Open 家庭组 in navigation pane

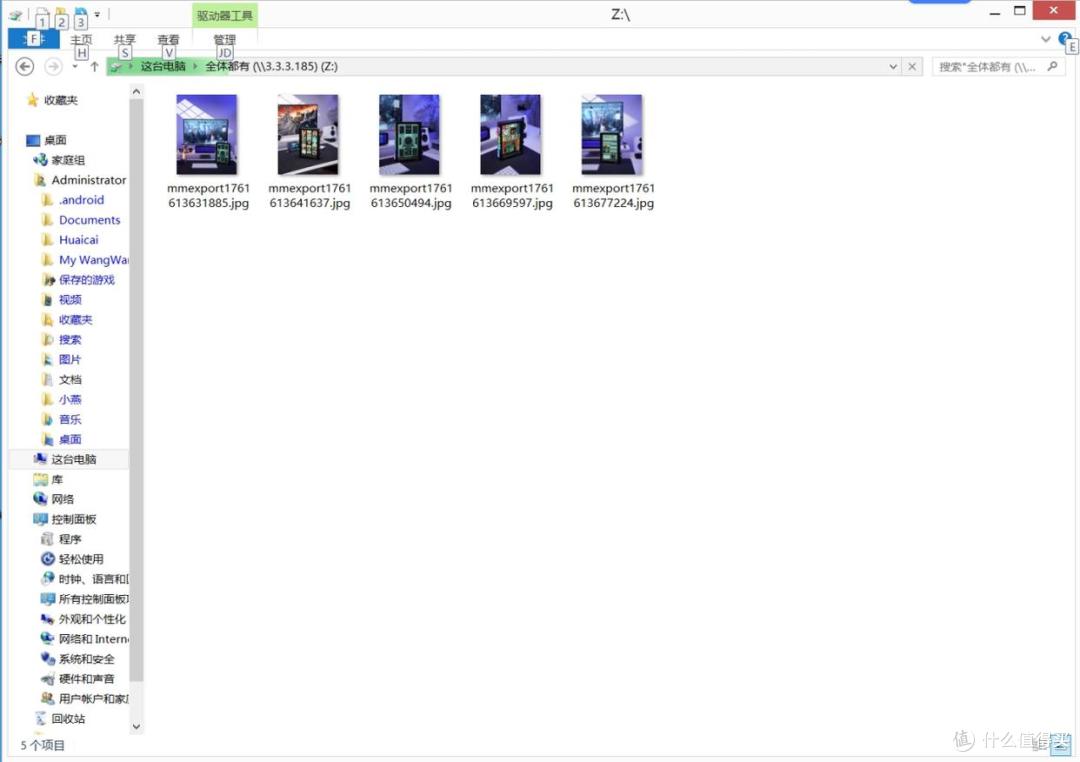click(59, 160)
